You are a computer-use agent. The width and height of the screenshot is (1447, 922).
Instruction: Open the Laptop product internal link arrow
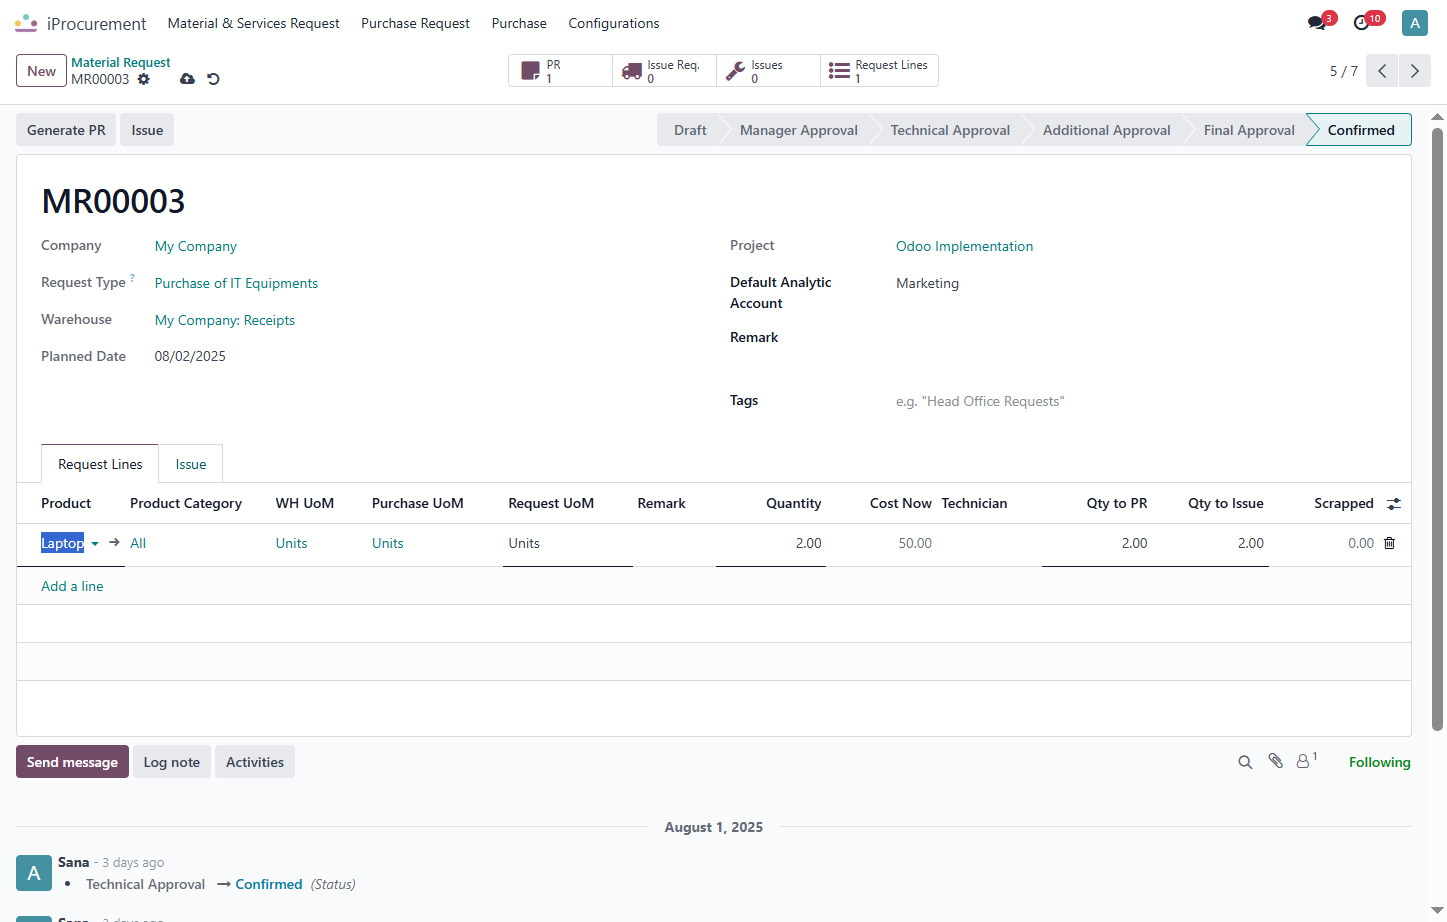tap(114, 542)
